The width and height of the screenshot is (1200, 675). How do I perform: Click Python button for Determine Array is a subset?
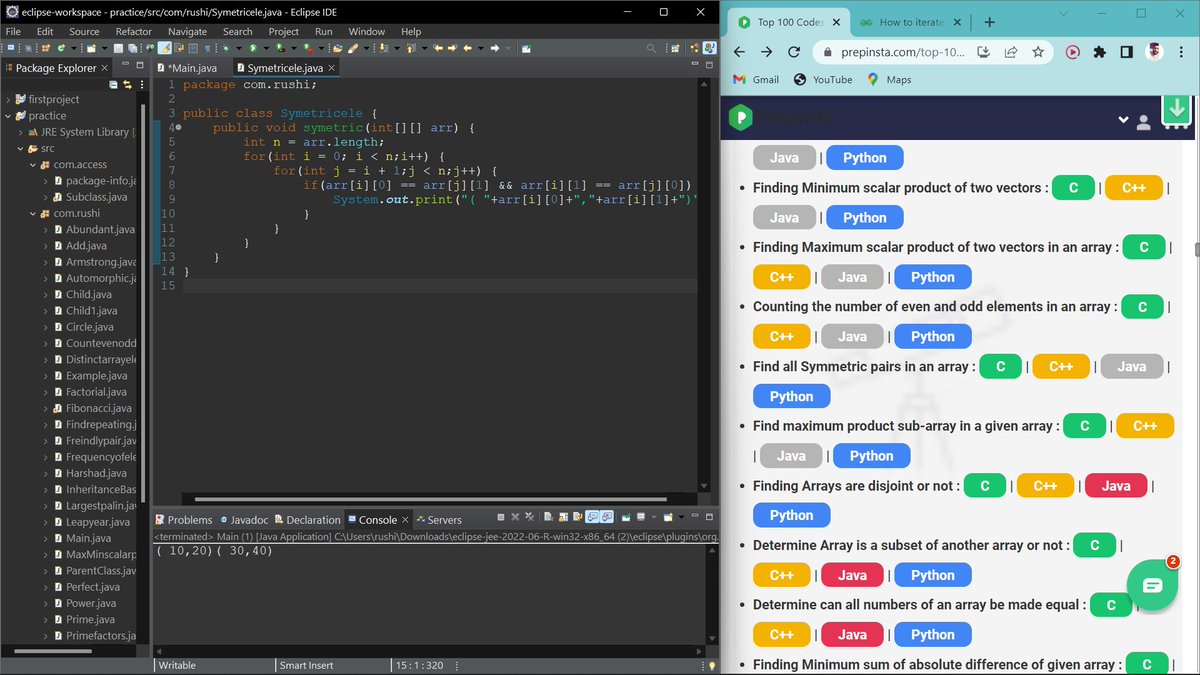click(933, 575)
